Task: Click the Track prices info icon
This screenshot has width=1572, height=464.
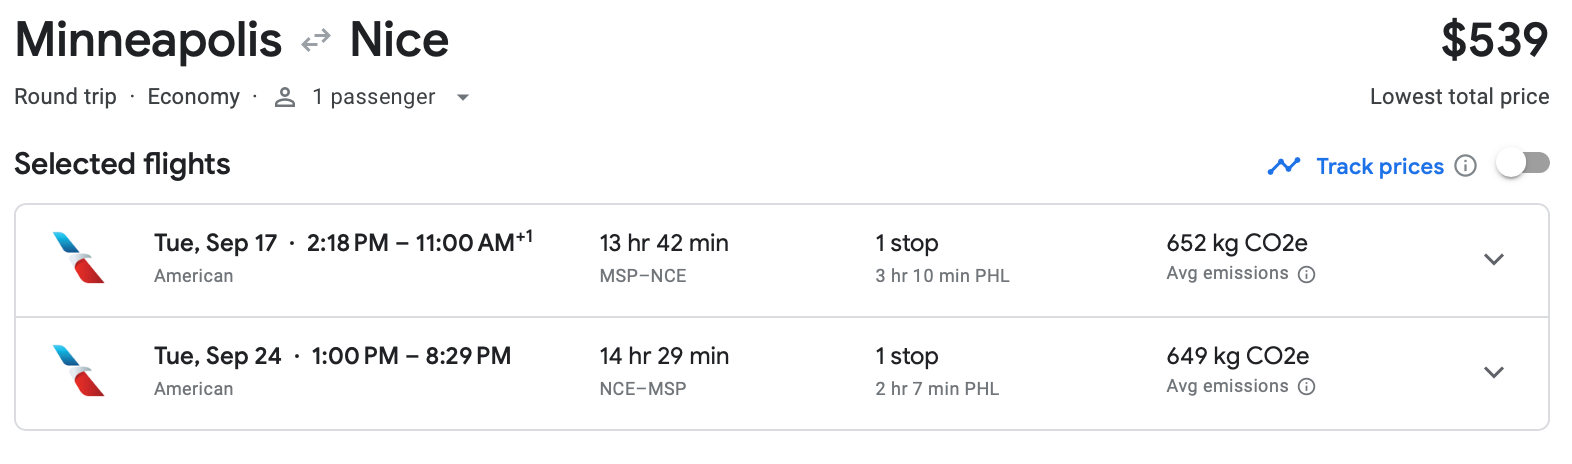Action: (x=1465, y=166)
